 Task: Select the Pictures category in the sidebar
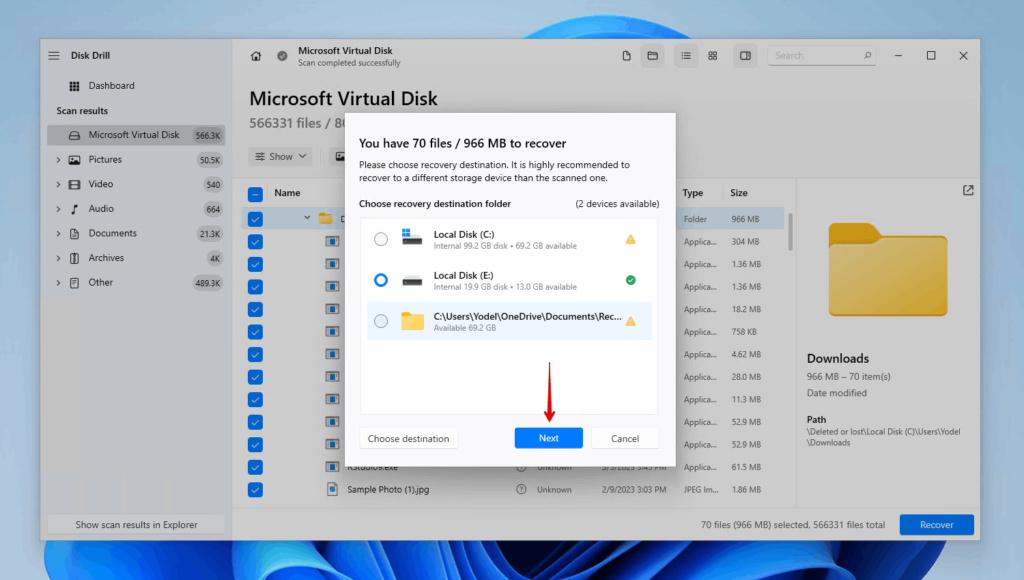click(x=104, y=159)
